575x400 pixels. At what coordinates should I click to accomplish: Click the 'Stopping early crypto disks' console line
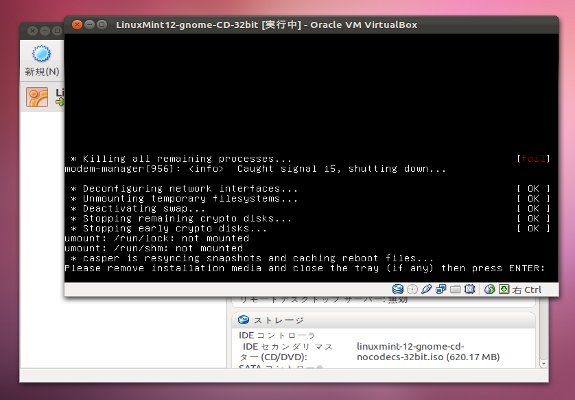pos(169,228)
